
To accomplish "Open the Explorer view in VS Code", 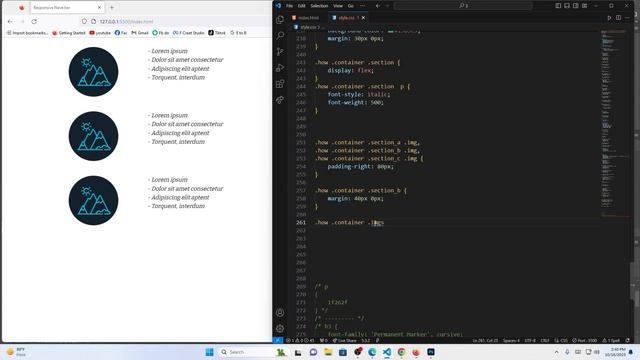I will coord(280,19).
